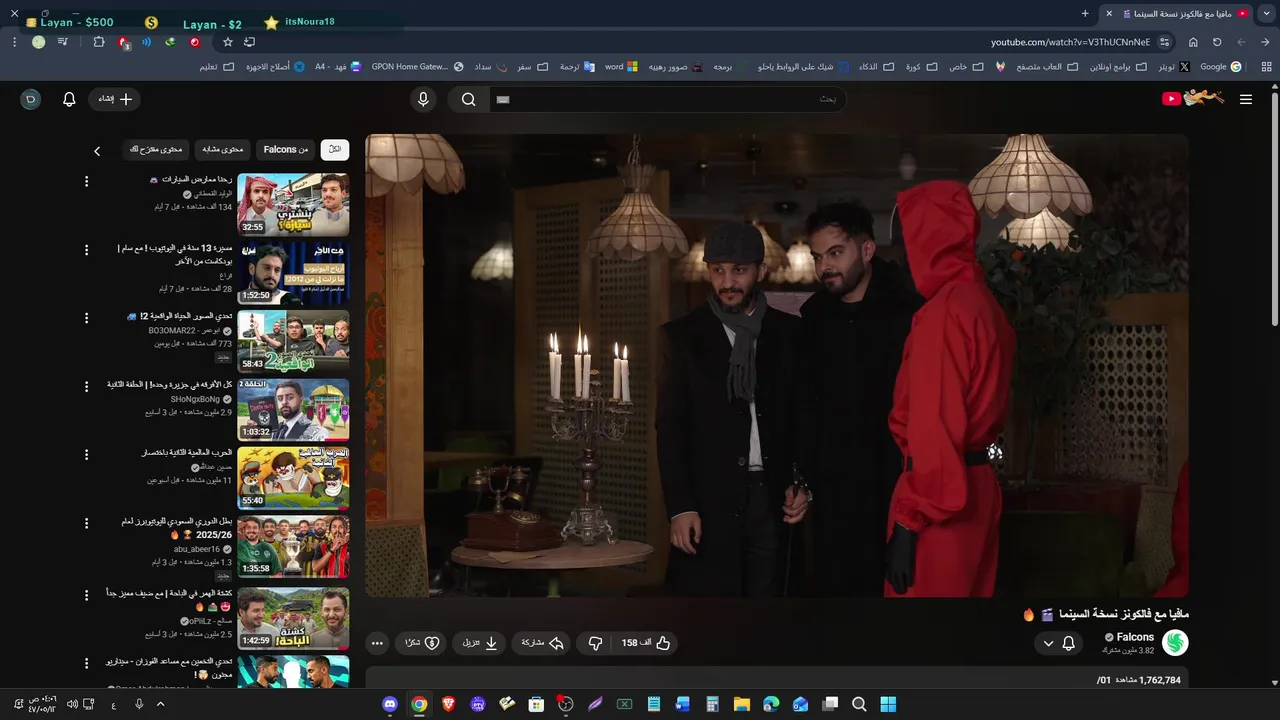
Task: Show more filter chips with the chevron arrow
Action: coord(97,151)
